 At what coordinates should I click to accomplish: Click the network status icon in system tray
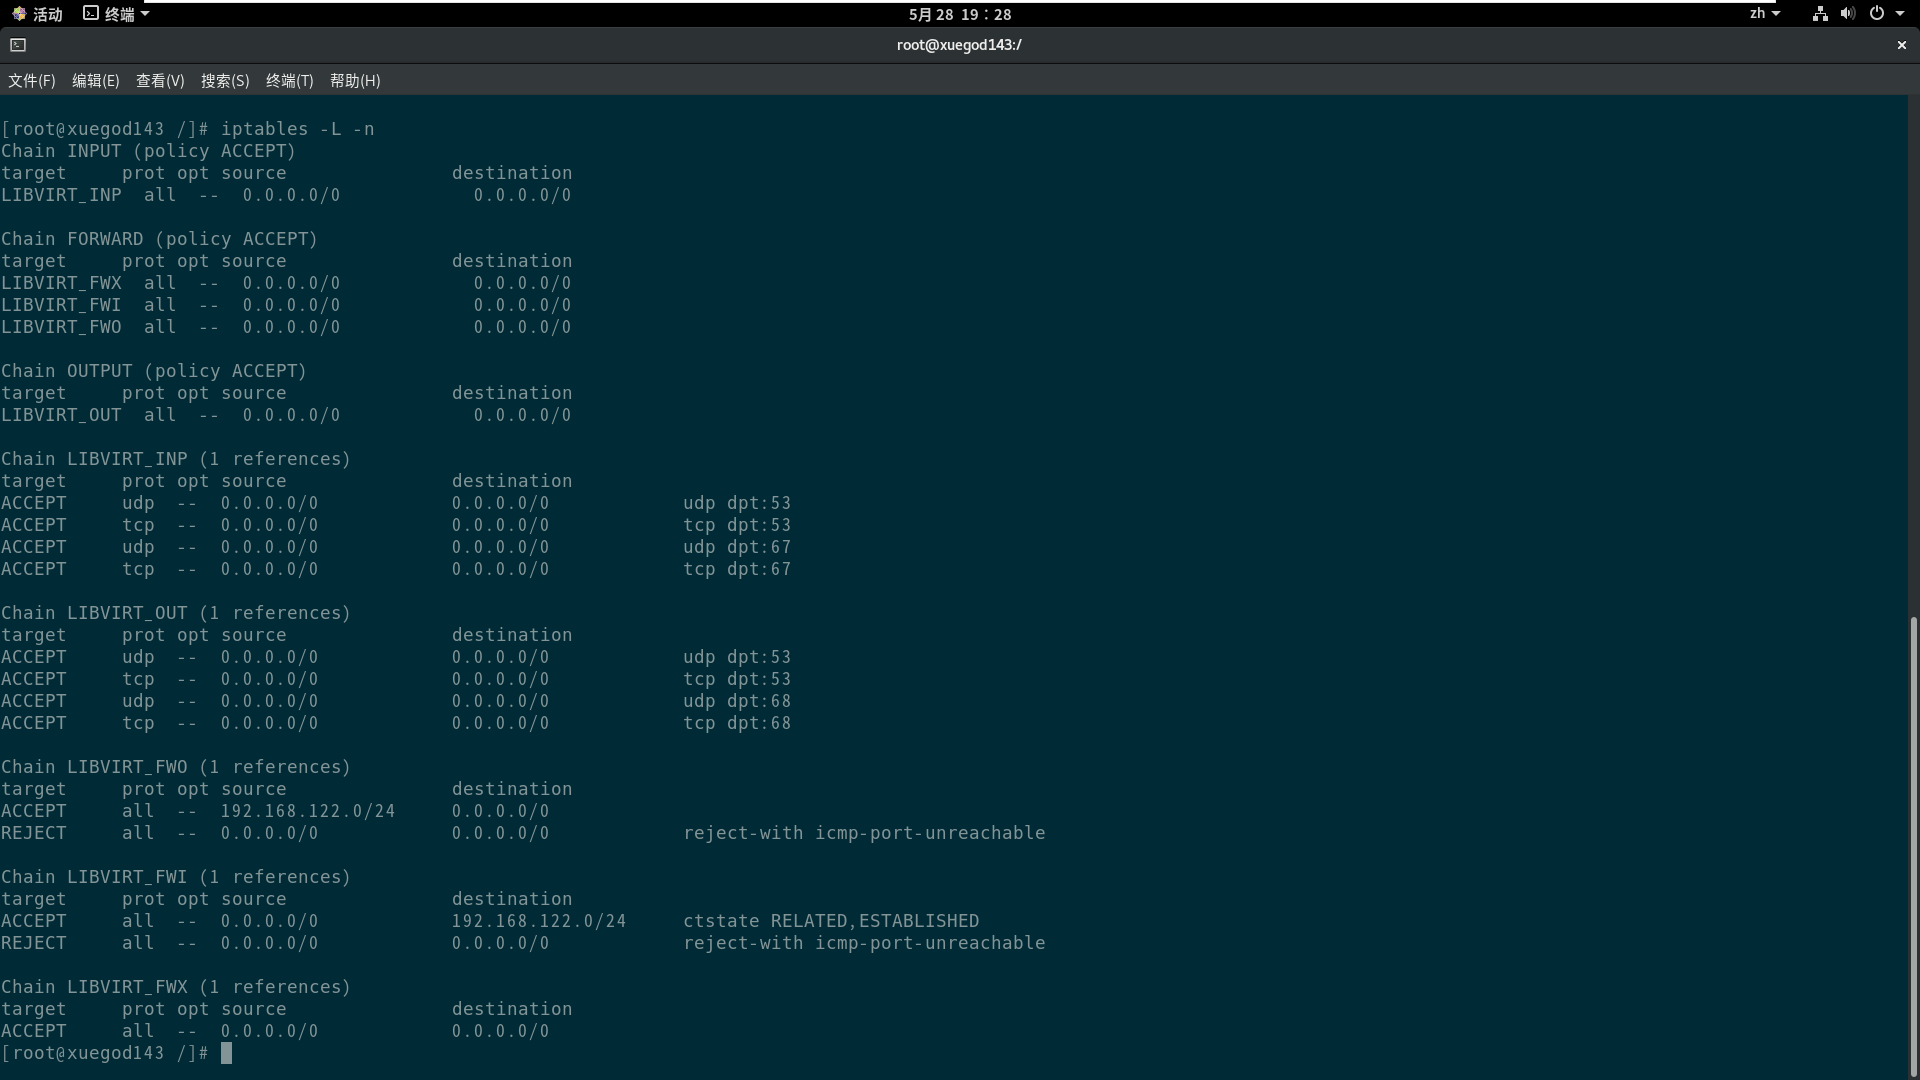pos(1820,14)
